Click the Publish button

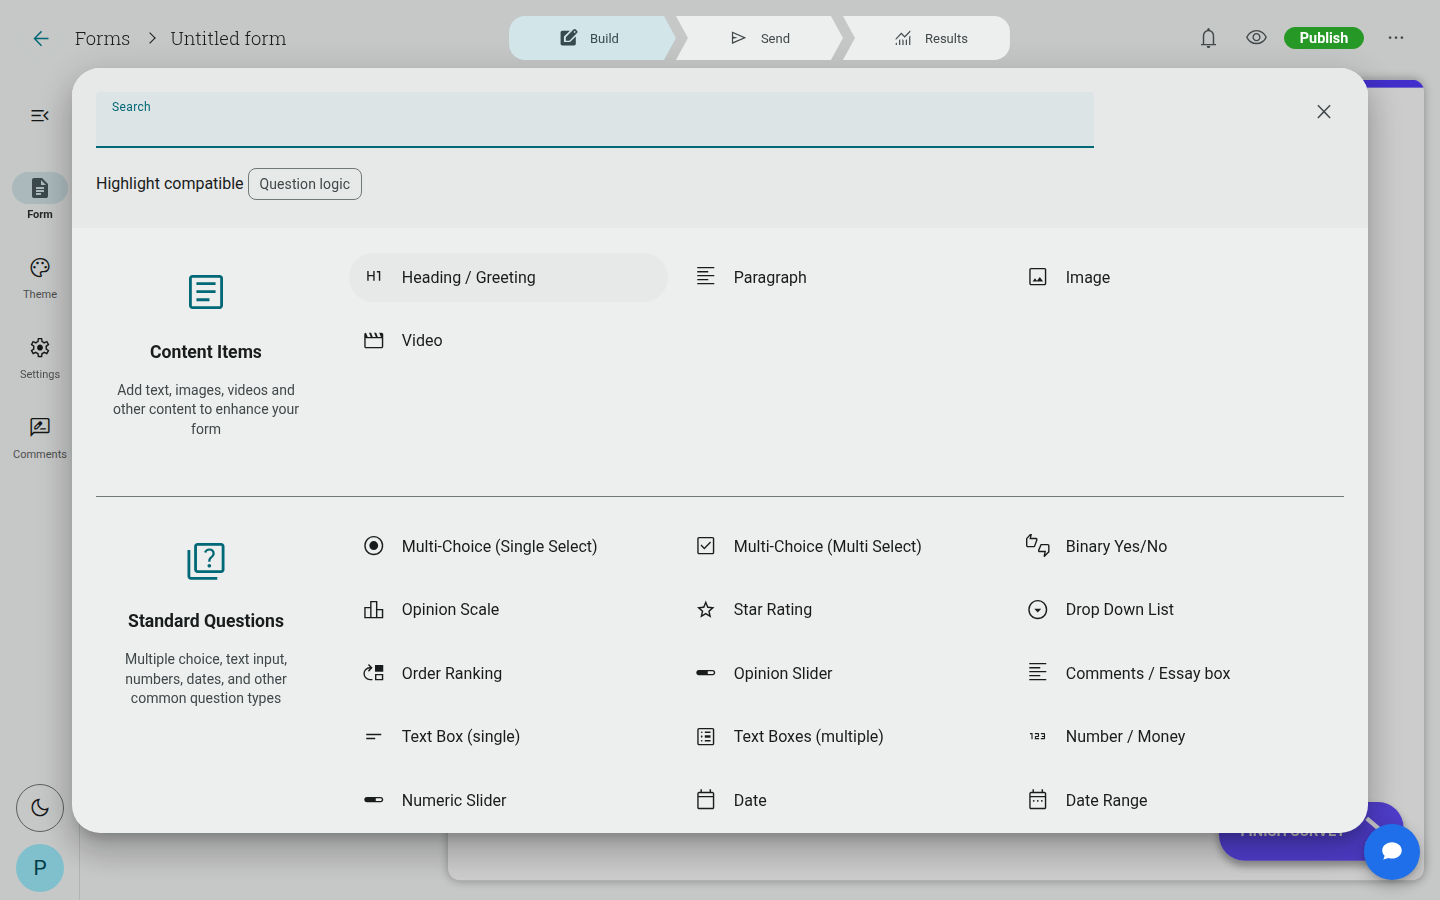pyautogui.click(x=1324, y=38)
